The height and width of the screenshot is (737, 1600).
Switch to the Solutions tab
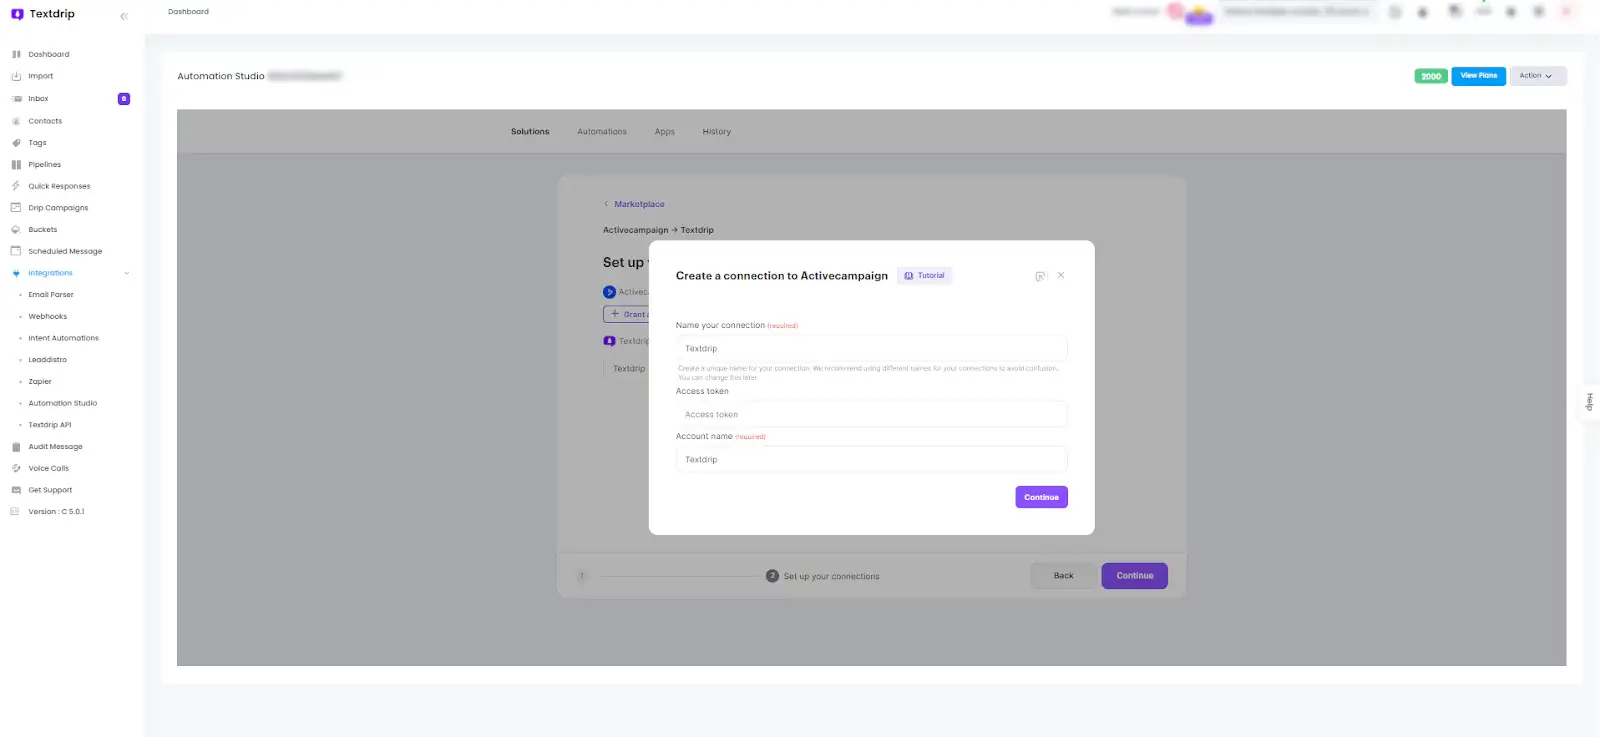[x=530, y=132]
